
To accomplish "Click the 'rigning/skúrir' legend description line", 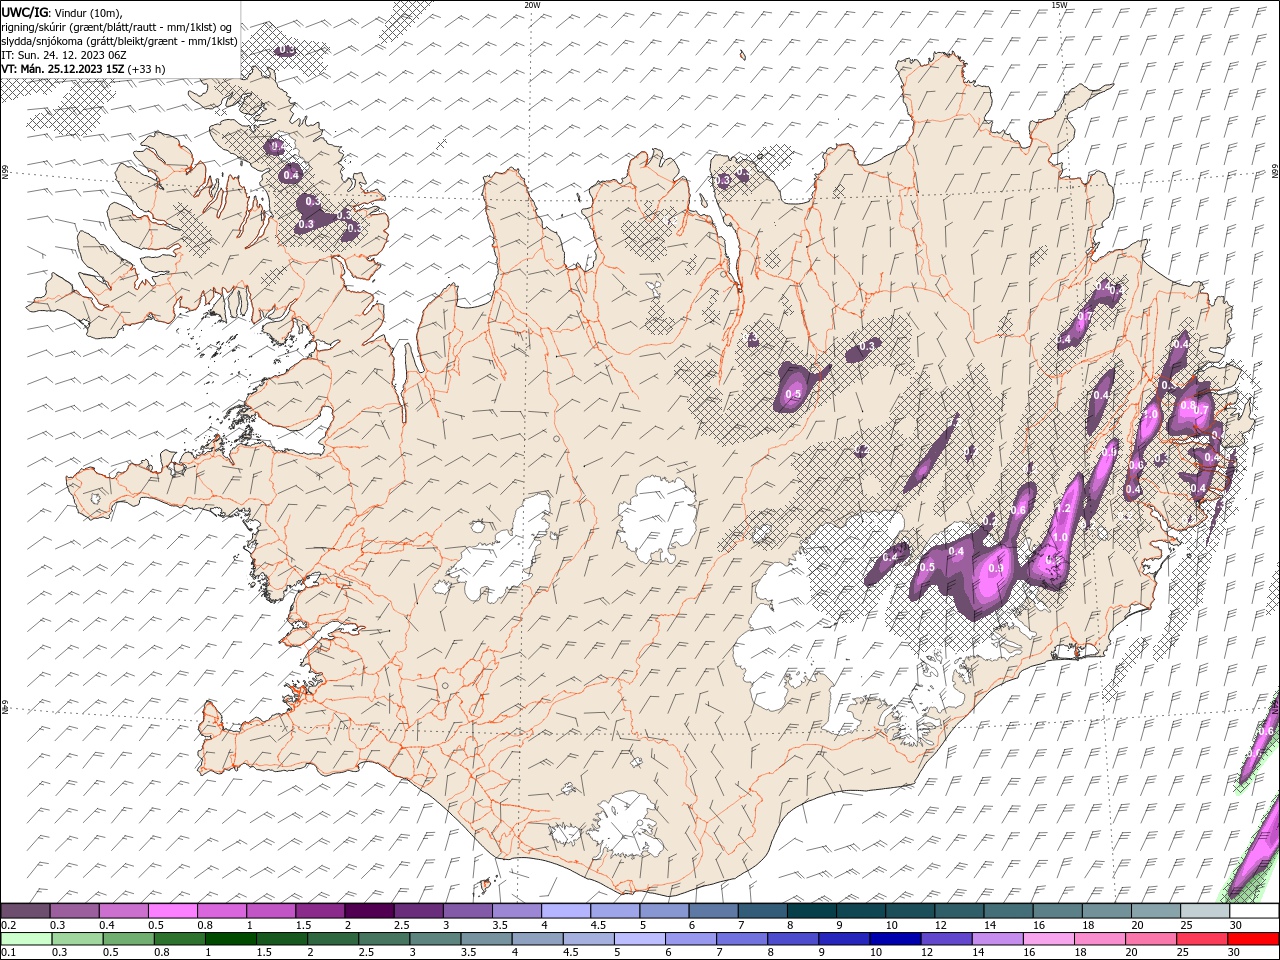I will pyautogui.click(x=117, y=27).
